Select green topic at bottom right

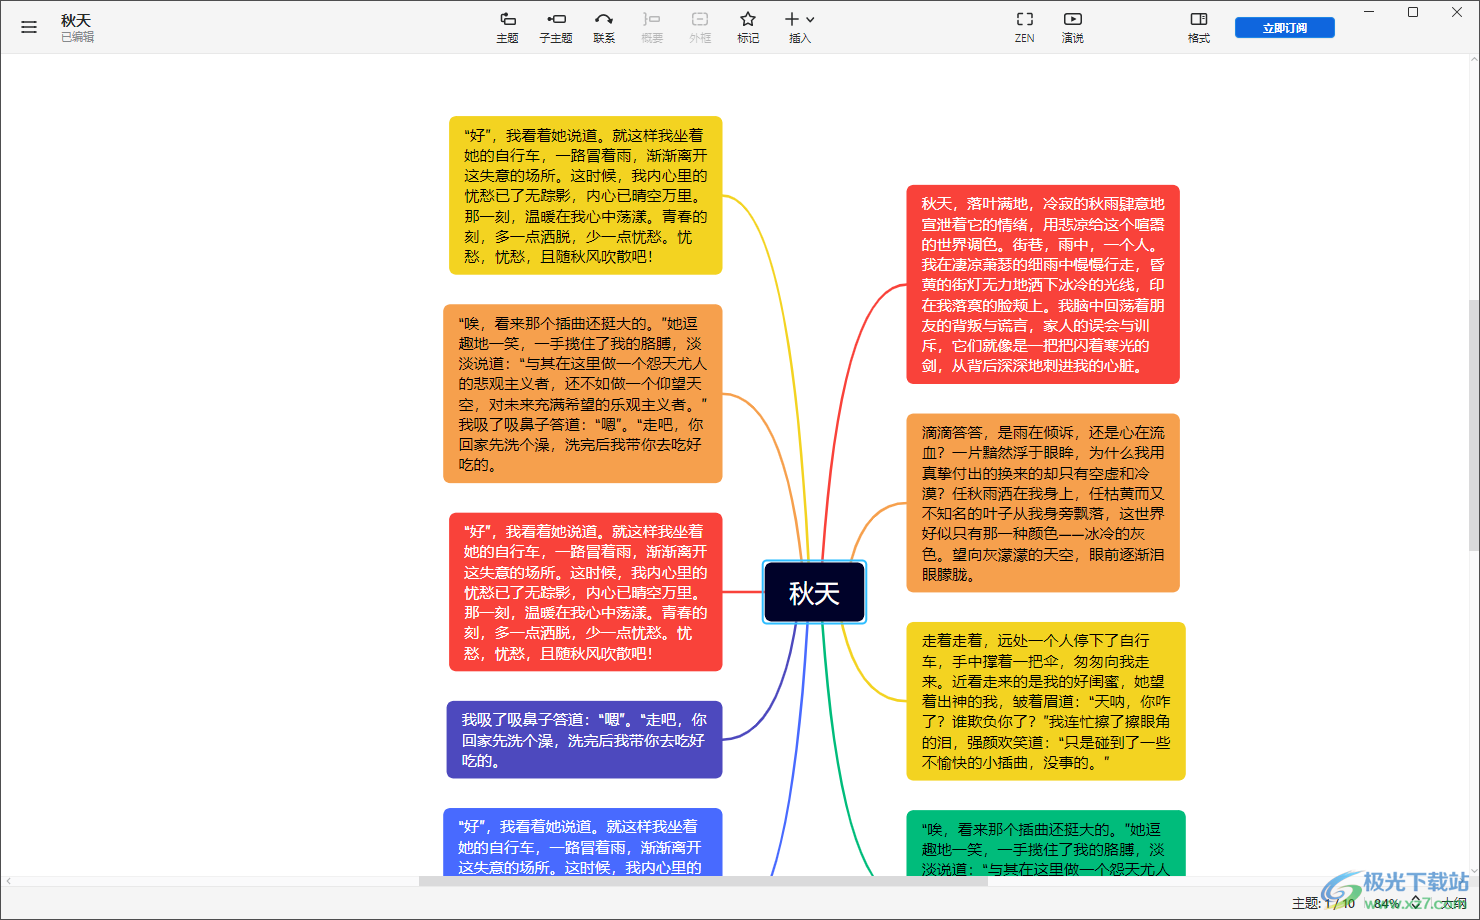tap(1046, 843)
